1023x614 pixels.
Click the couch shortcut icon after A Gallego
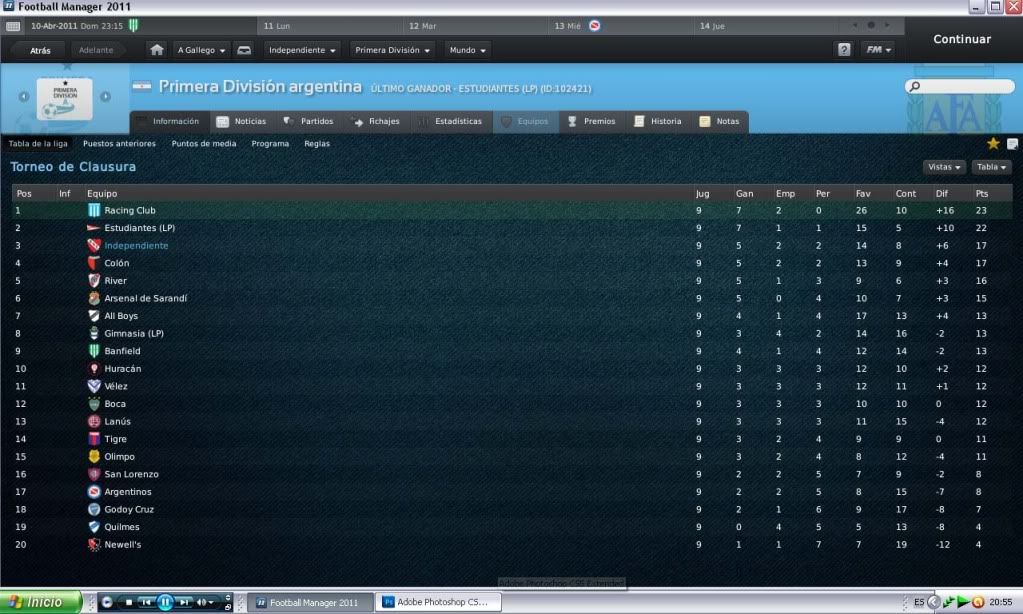tap(244, 50)
